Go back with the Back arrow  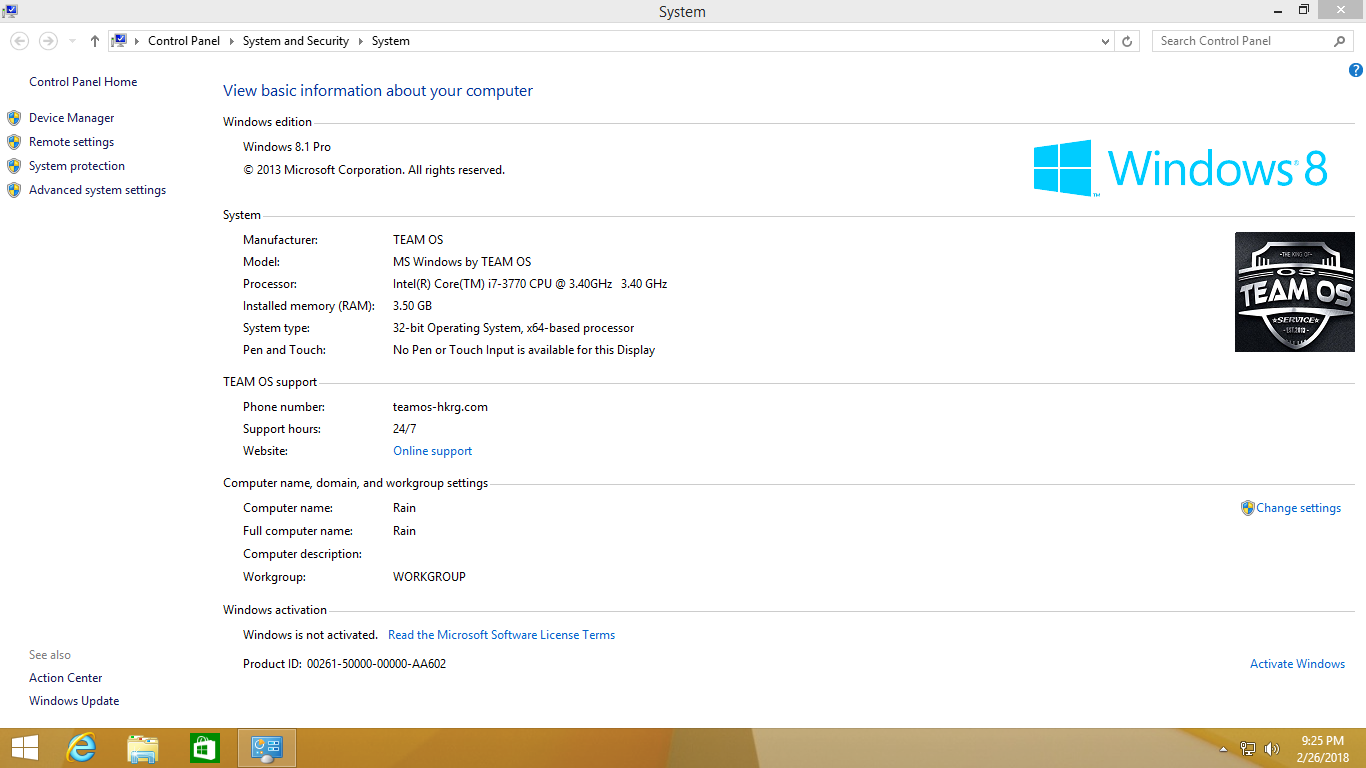tap(19, 41)
